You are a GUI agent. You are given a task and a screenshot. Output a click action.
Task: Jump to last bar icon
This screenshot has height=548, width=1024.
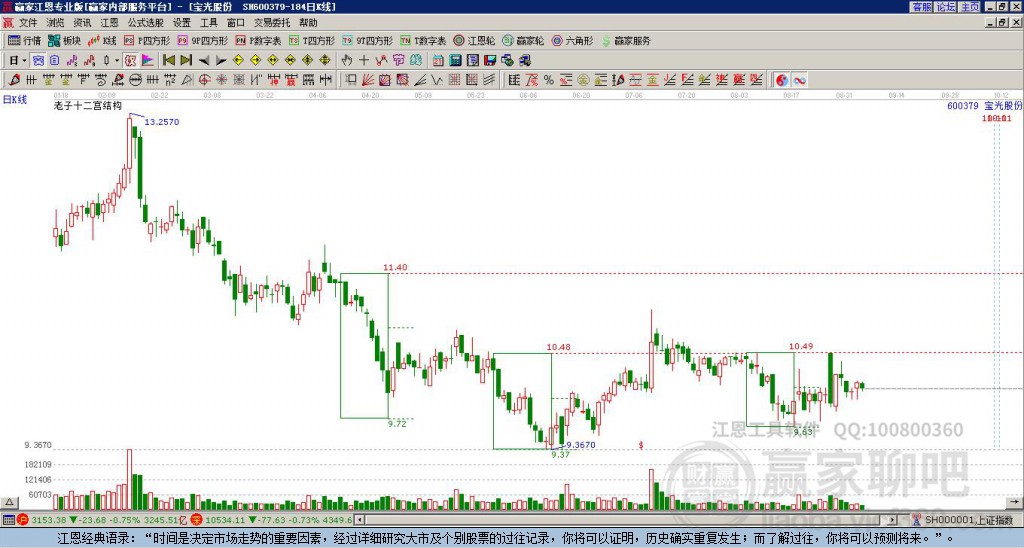click(186, 61)
